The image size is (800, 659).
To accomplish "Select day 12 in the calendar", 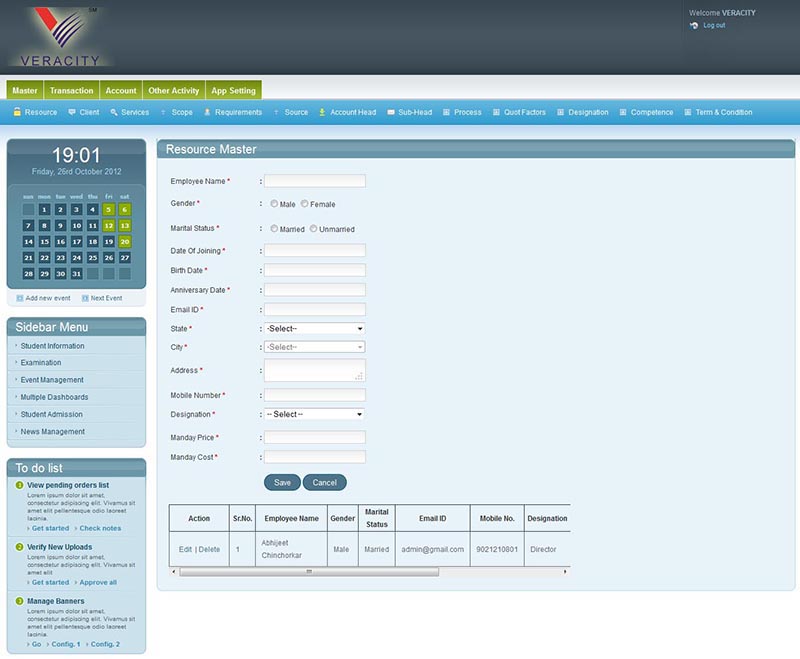I will [109, 225].
